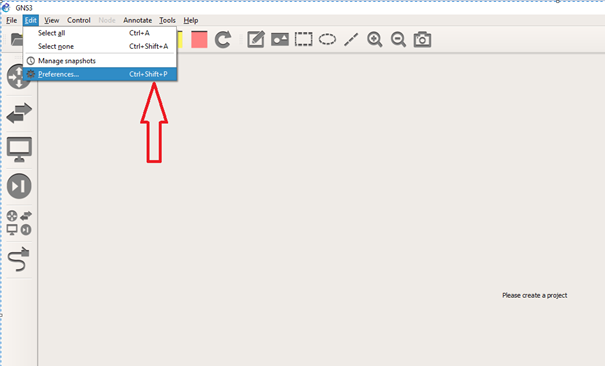Image resolution: width=605 pixels, height=366 pixels.
Task: Select the Draw an ellipse tool
Action: [x=327, y=39]
